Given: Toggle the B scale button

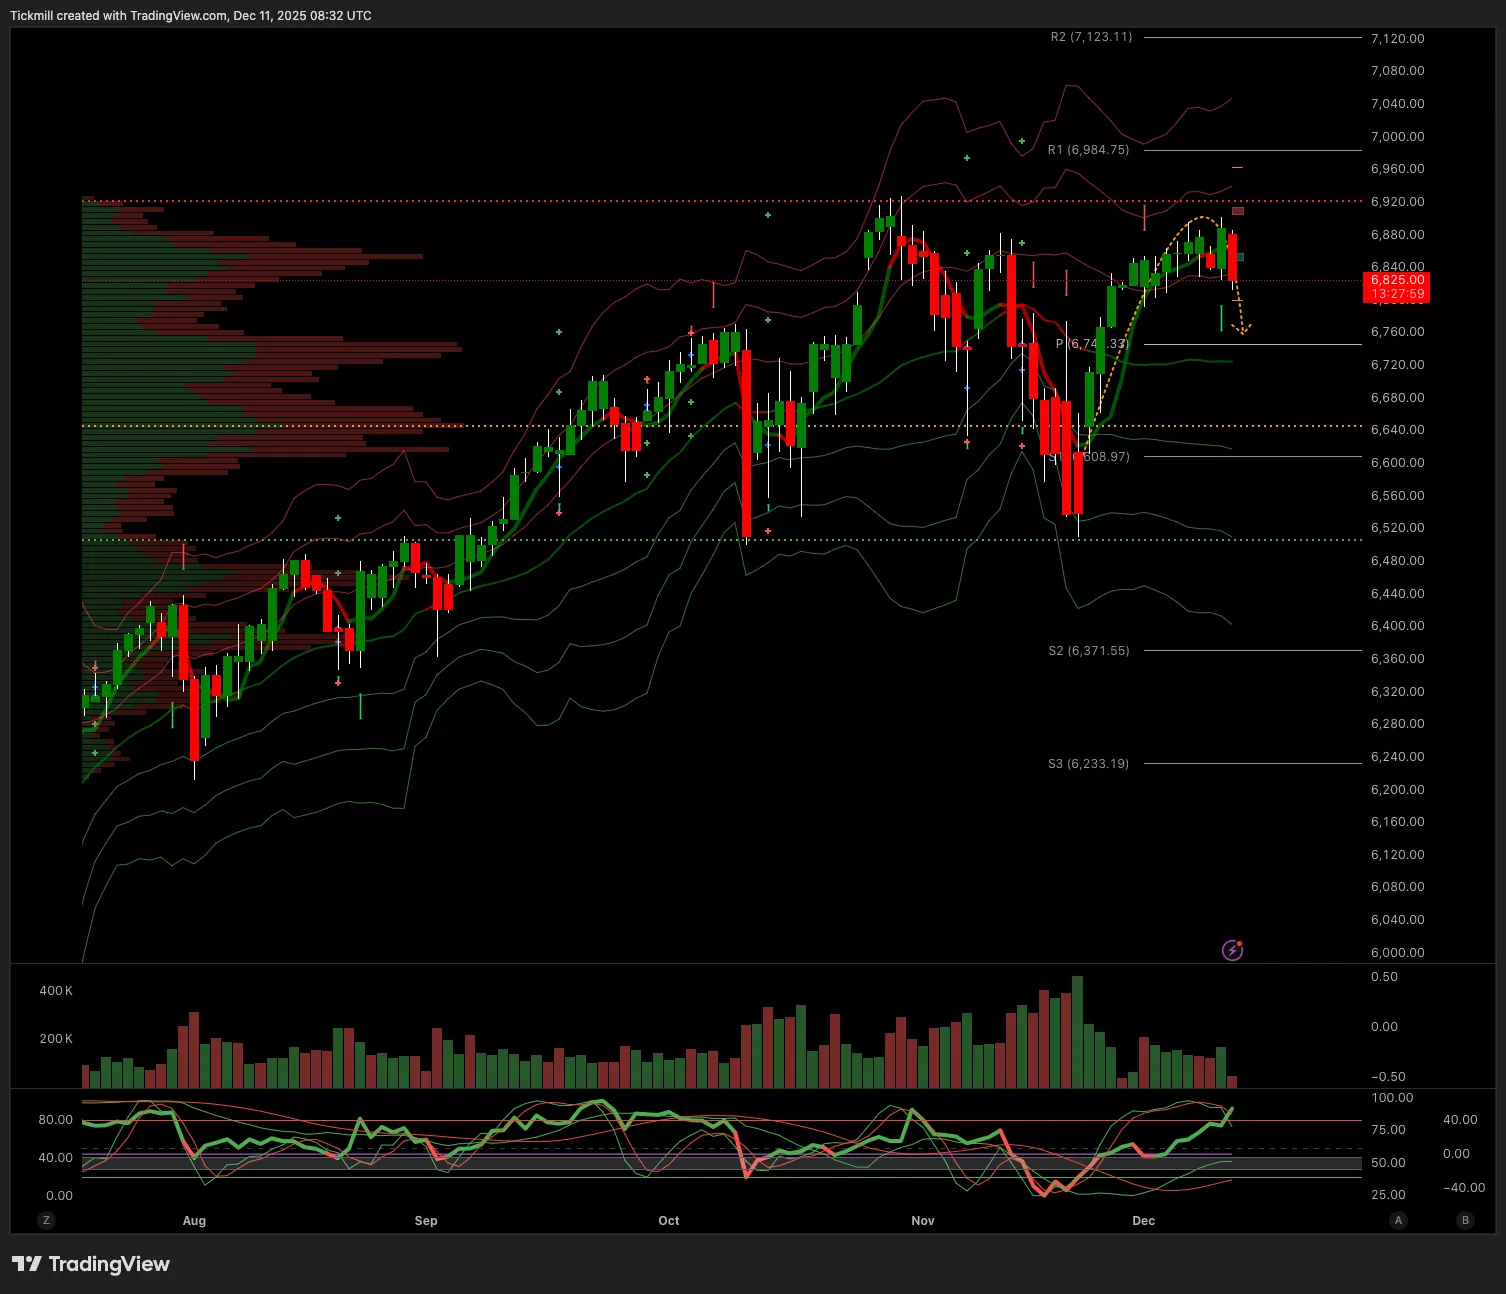Looking at the screenshot, I should (1465, 1220).
